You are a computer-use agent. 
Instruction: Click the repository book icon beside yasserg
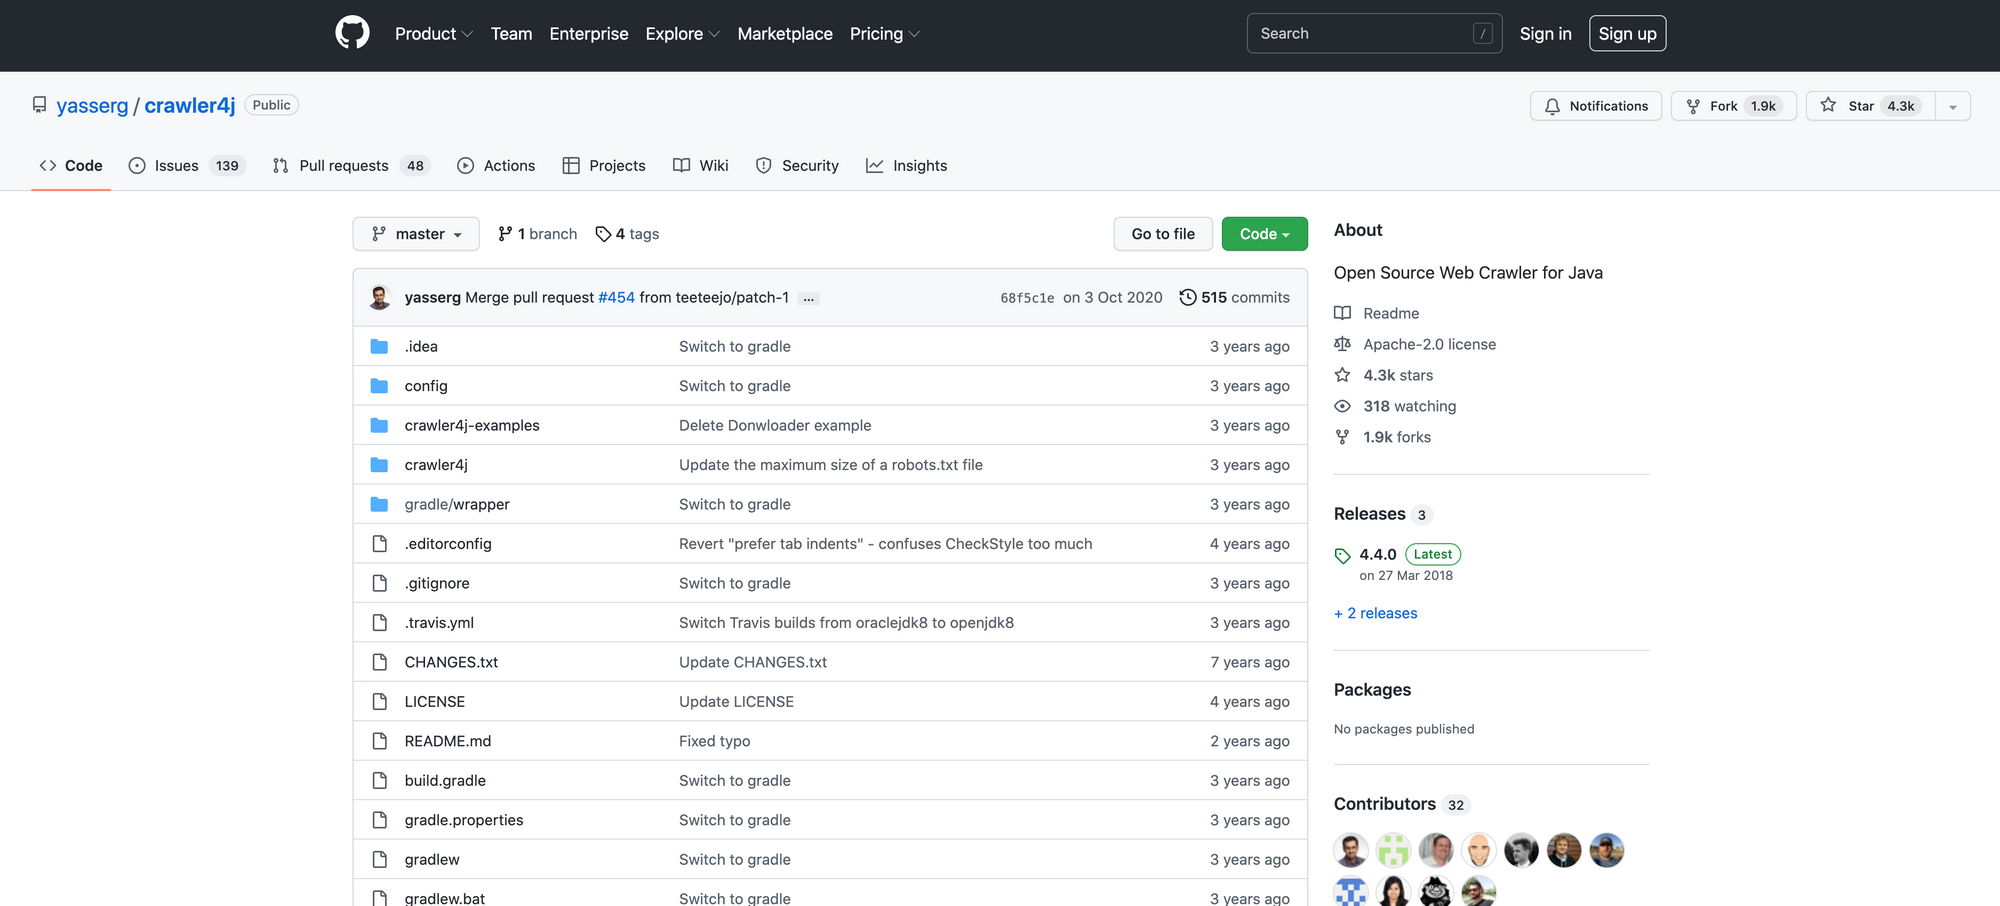(x=39, y=105)
